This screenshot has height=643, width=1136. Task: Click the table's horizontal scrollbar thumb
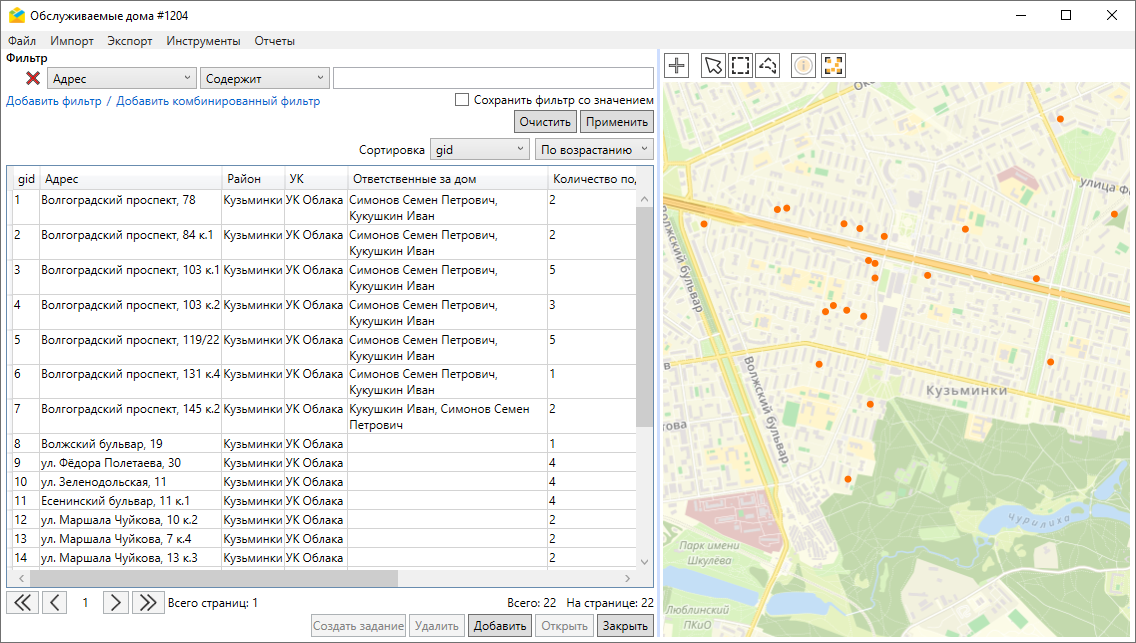(x=214, y=578)
